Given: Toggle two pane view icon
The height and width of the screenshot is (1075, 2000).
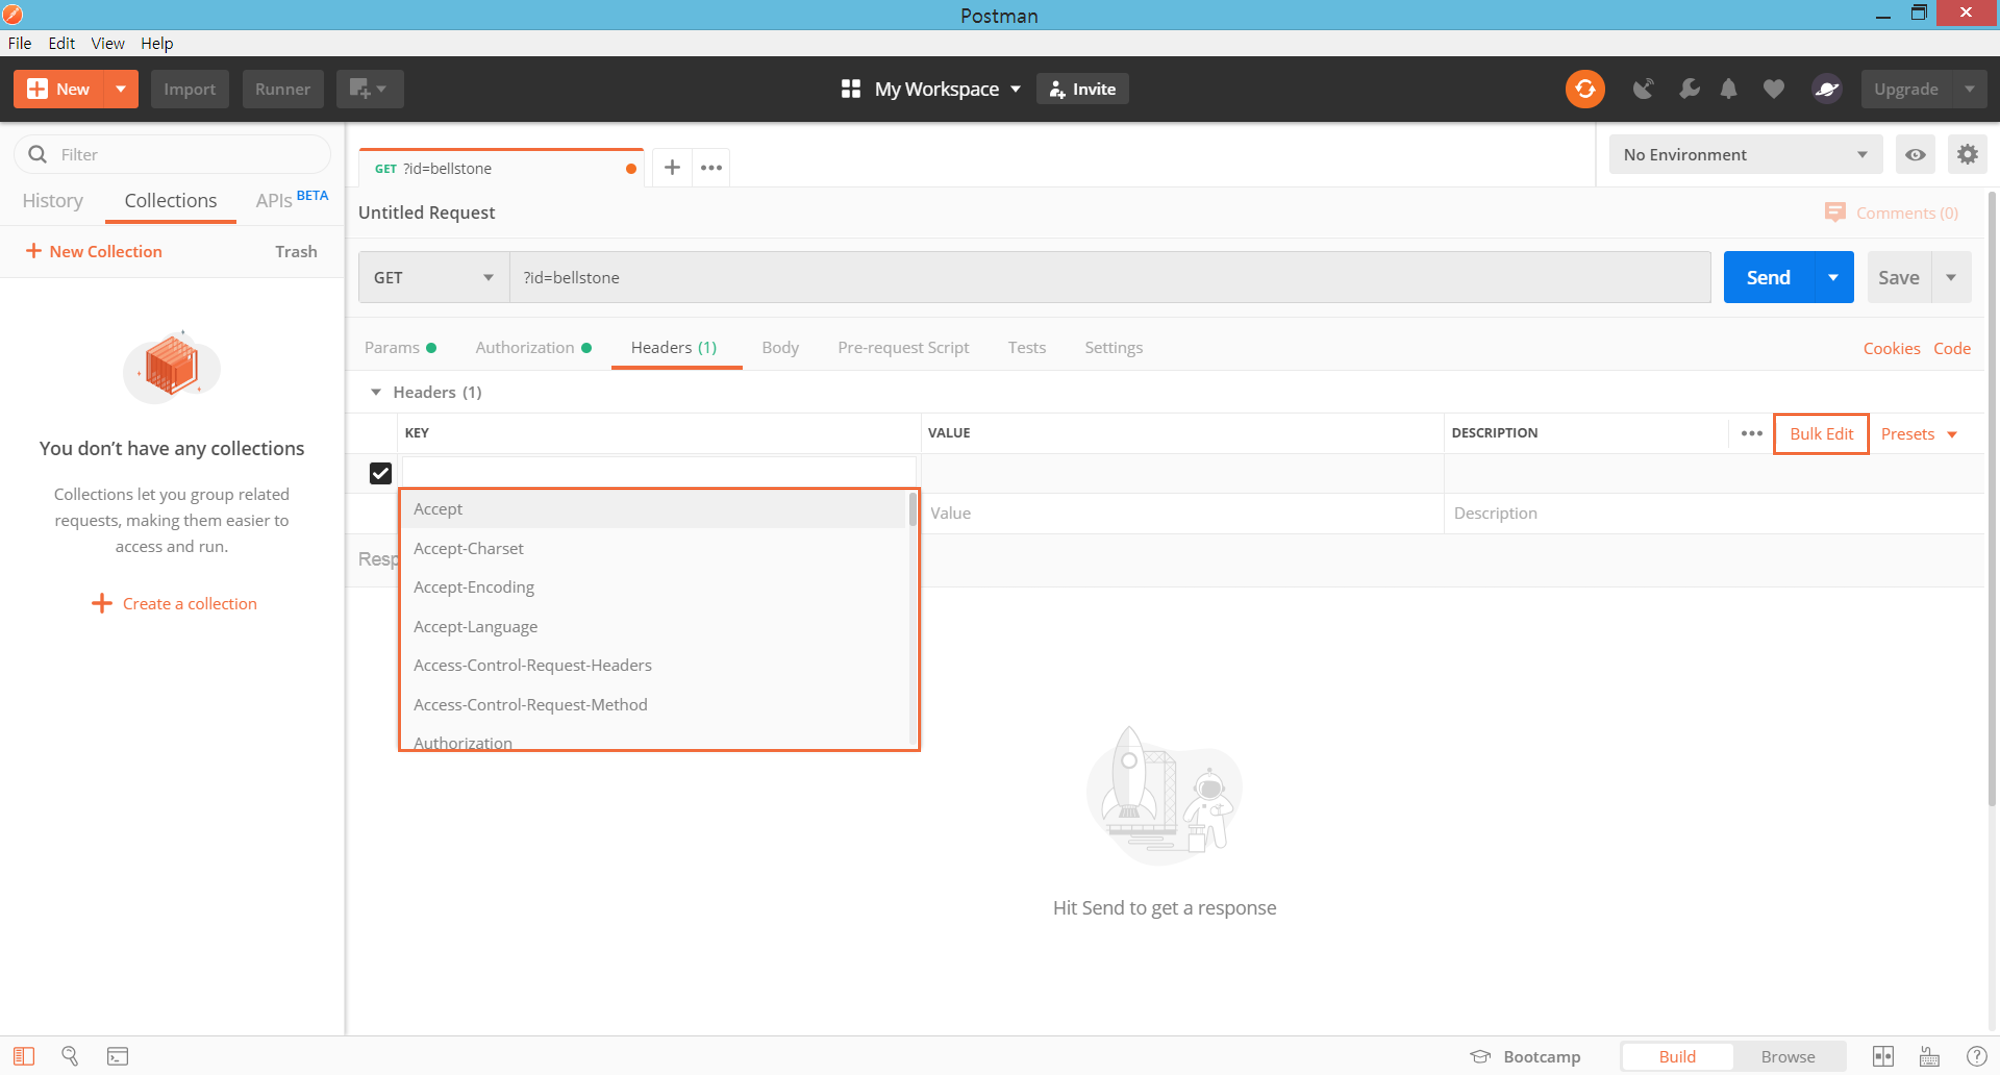Looking at the screenshot, I should (x=1883, y=1056).
